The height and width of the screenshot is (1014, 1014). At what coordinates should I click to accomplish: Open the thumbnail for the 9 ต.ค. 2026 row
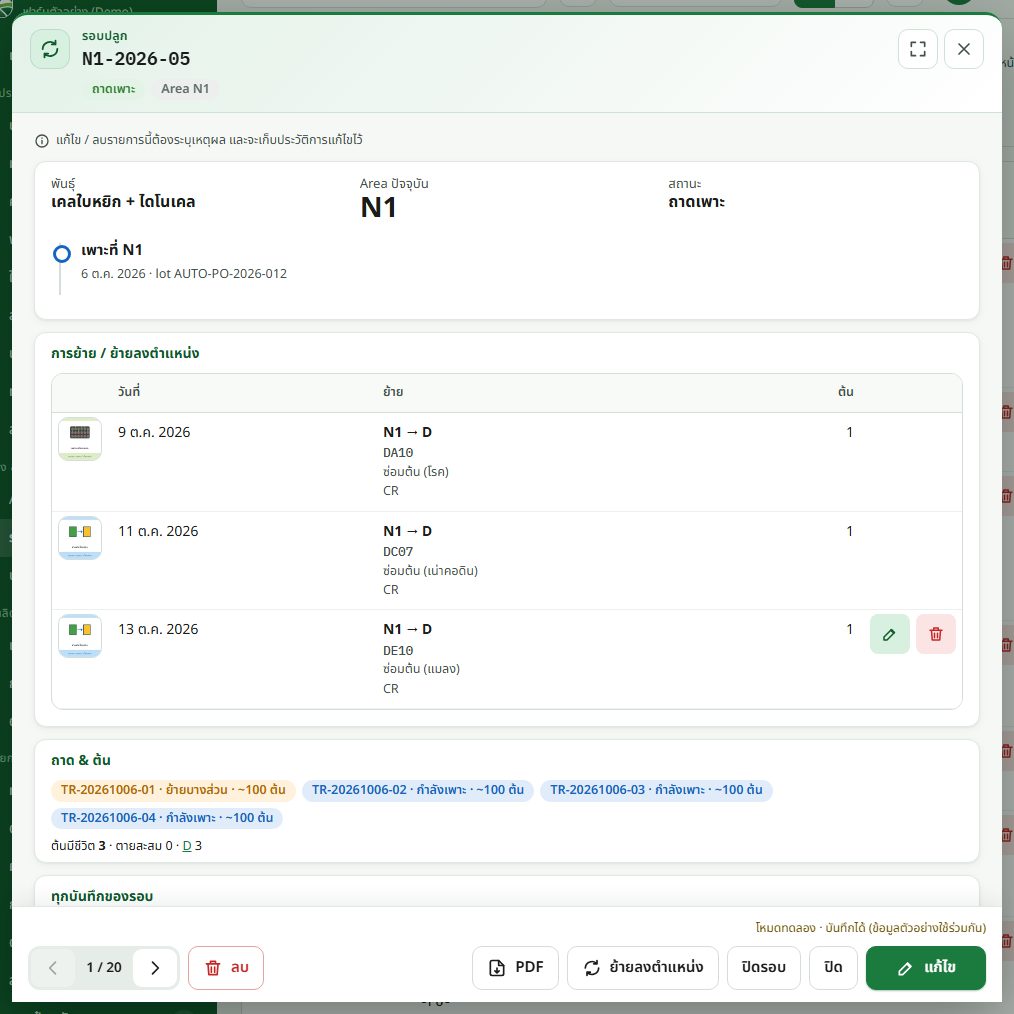(80, 439)
